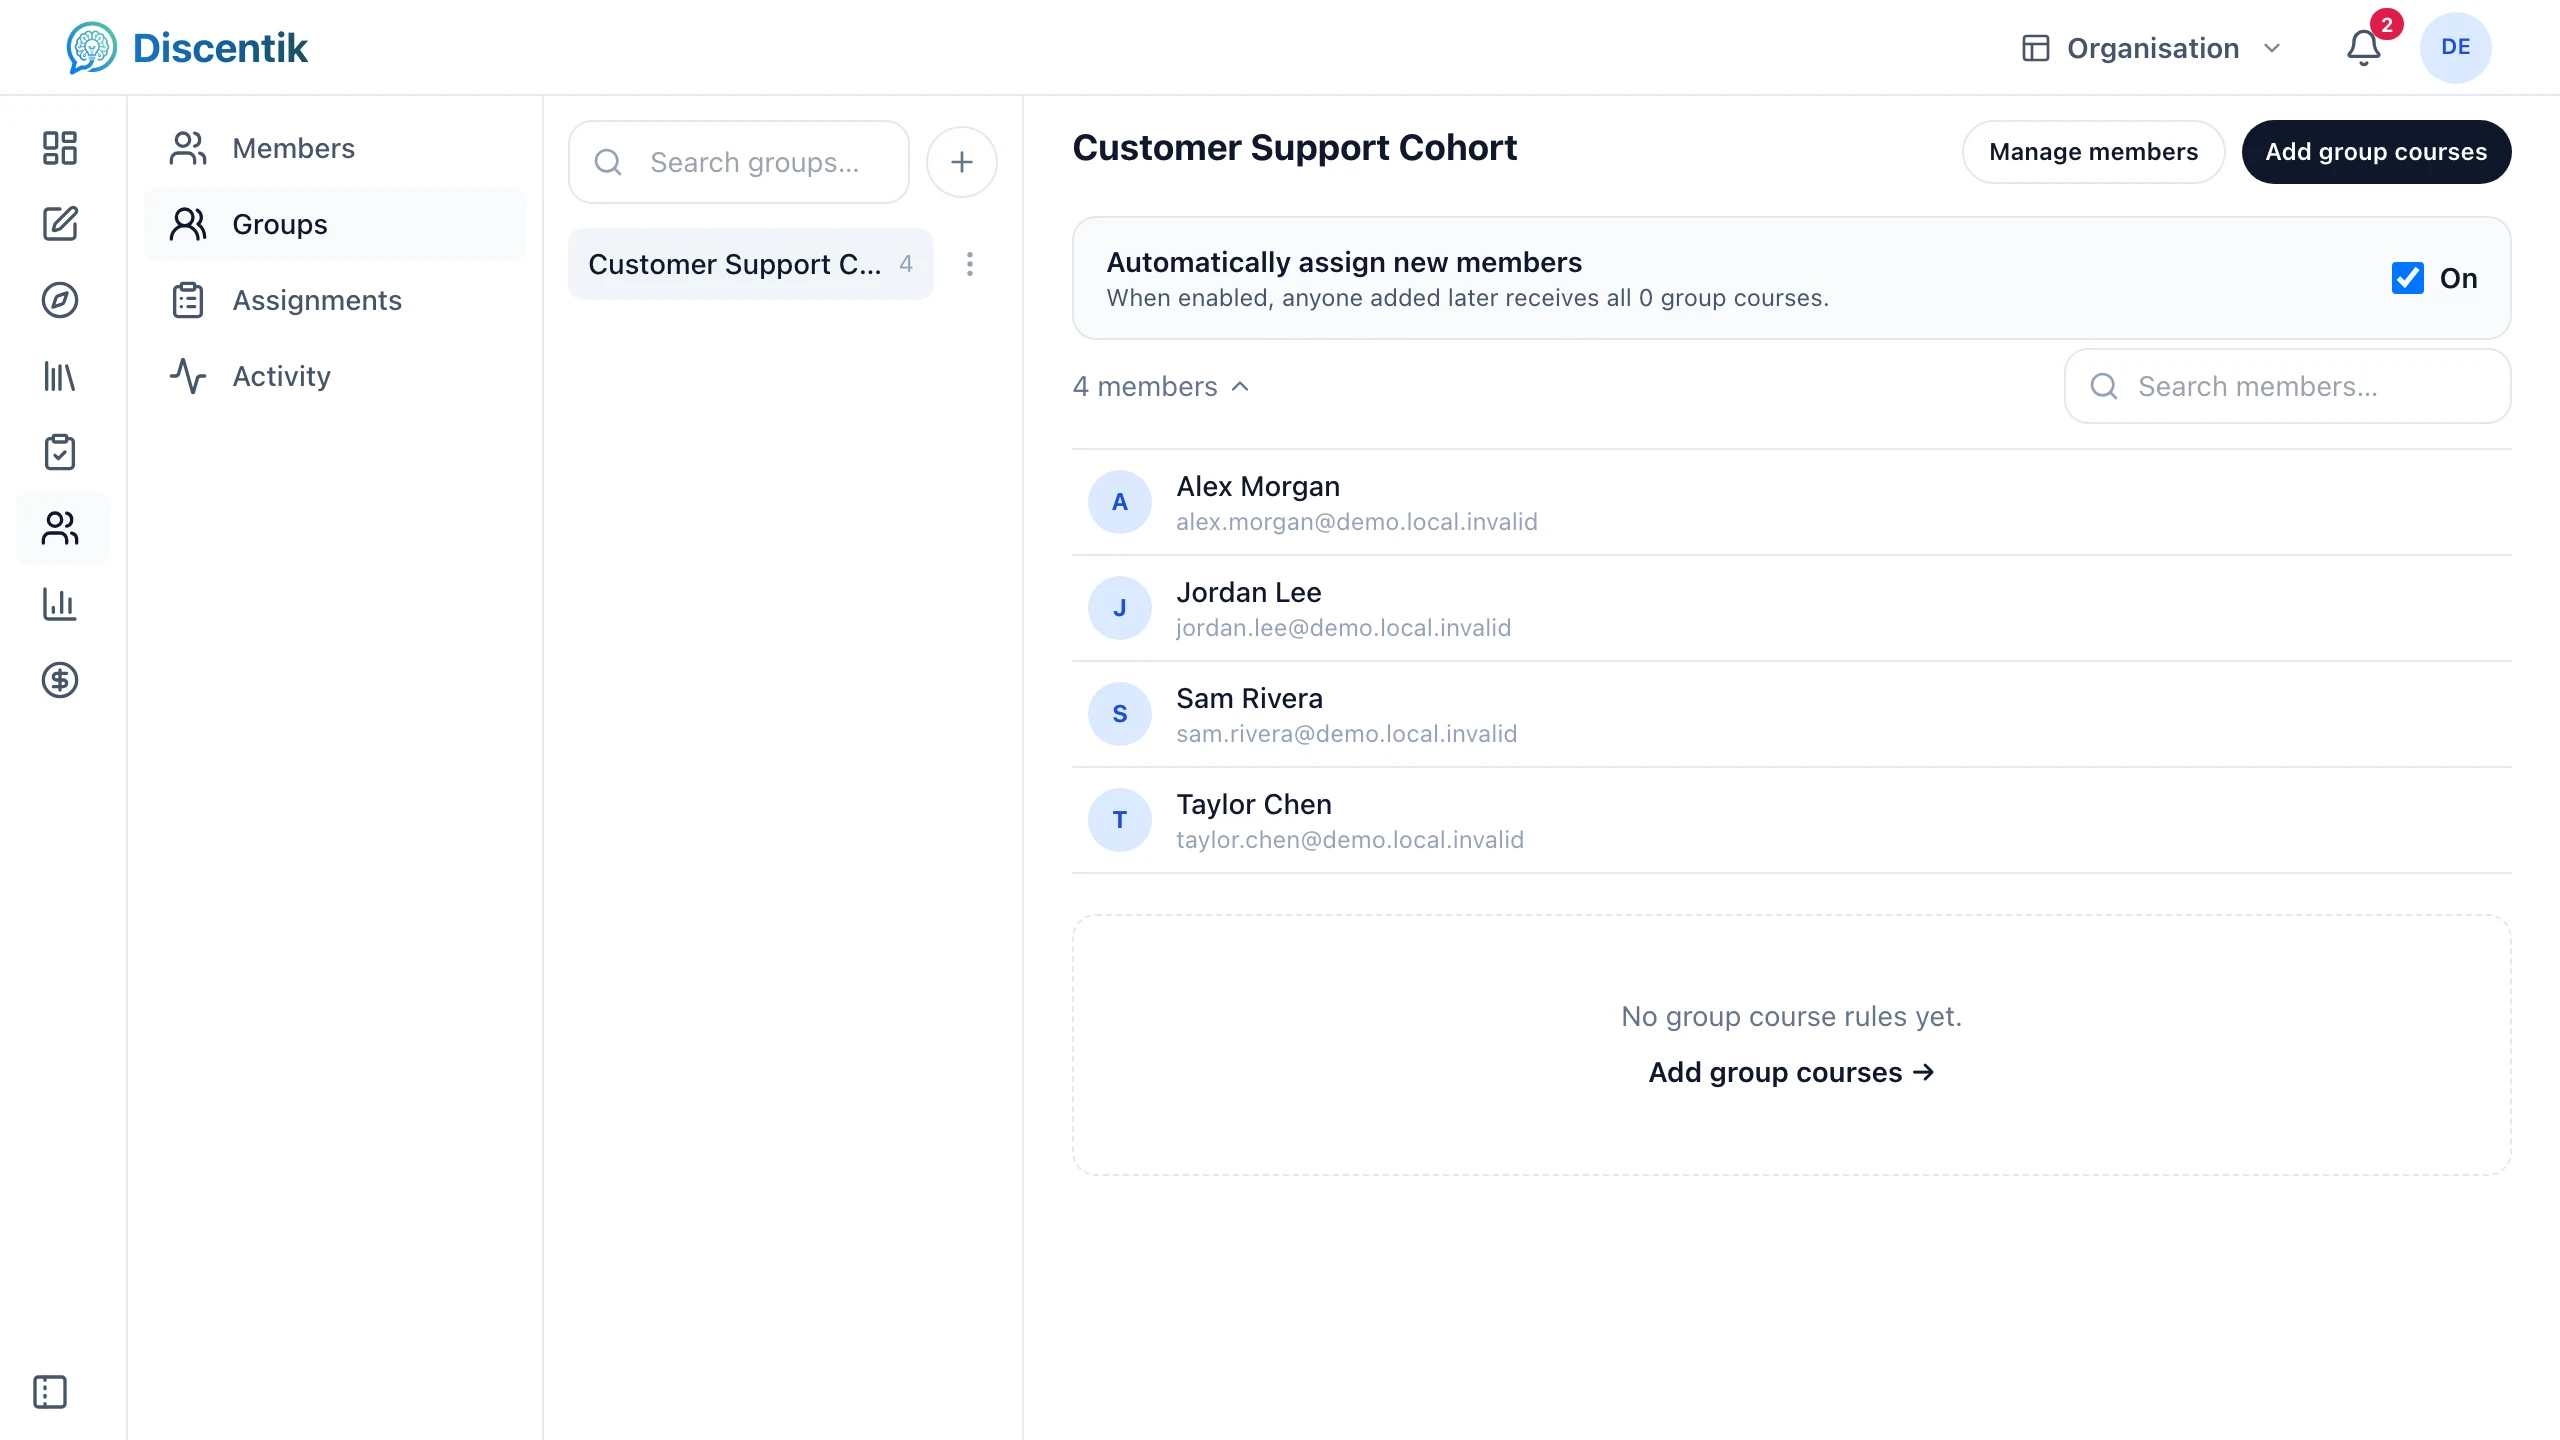Click jordan.lee@demo.local.invalid email
2560x1440 pixels.
[1343, 628]
